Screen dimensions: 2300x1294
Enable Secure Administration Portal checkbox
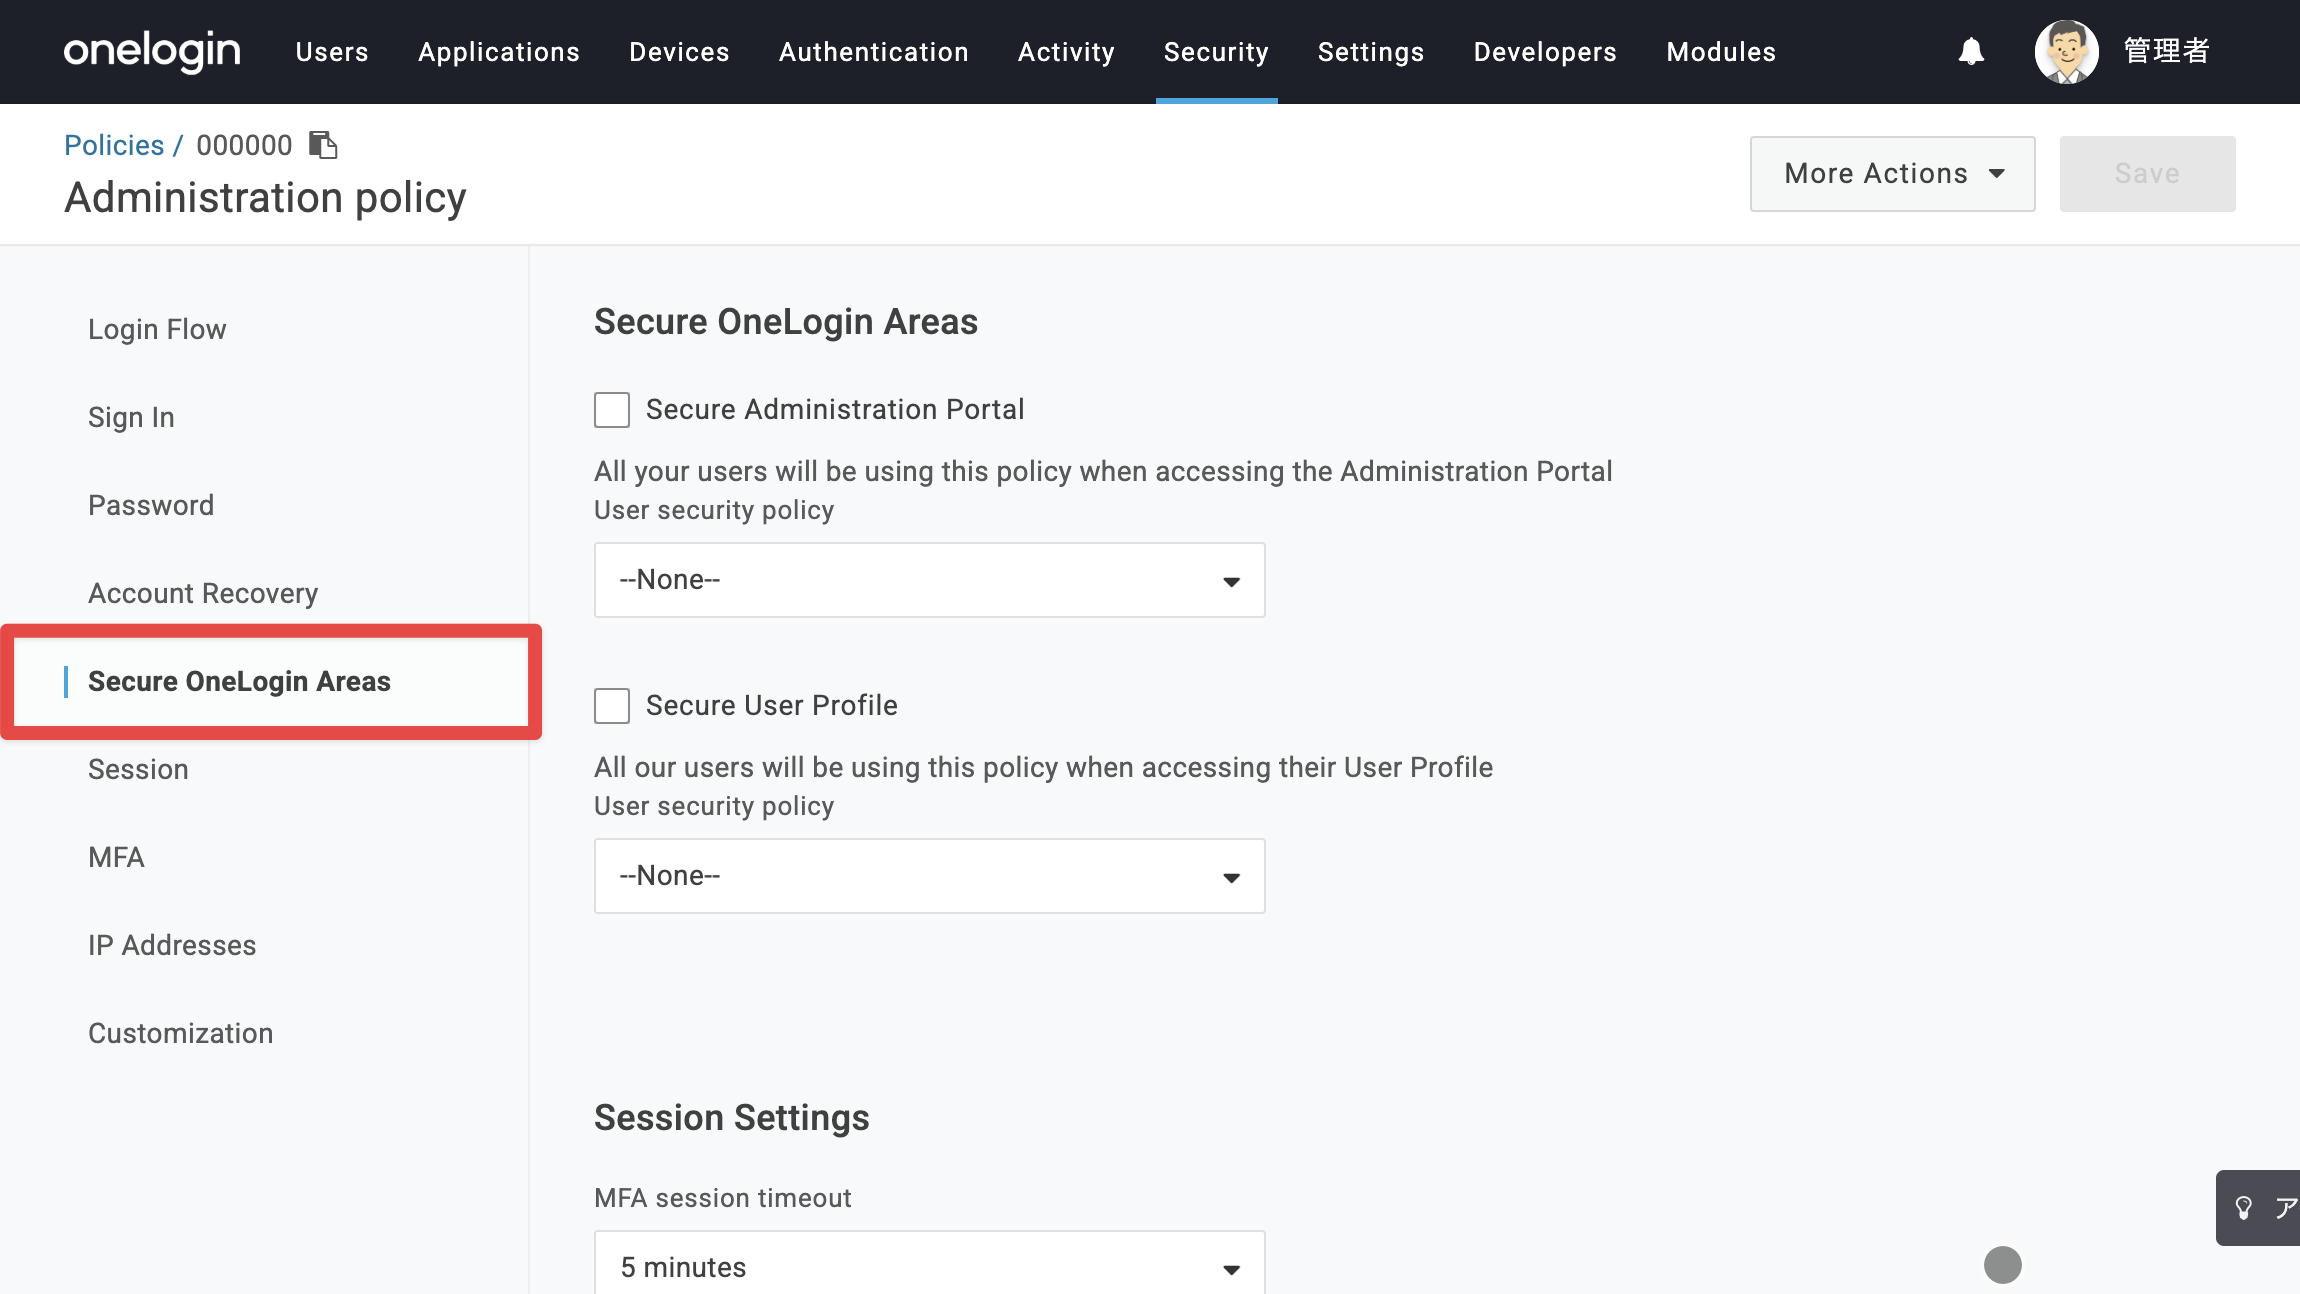(x=612, y=410)
